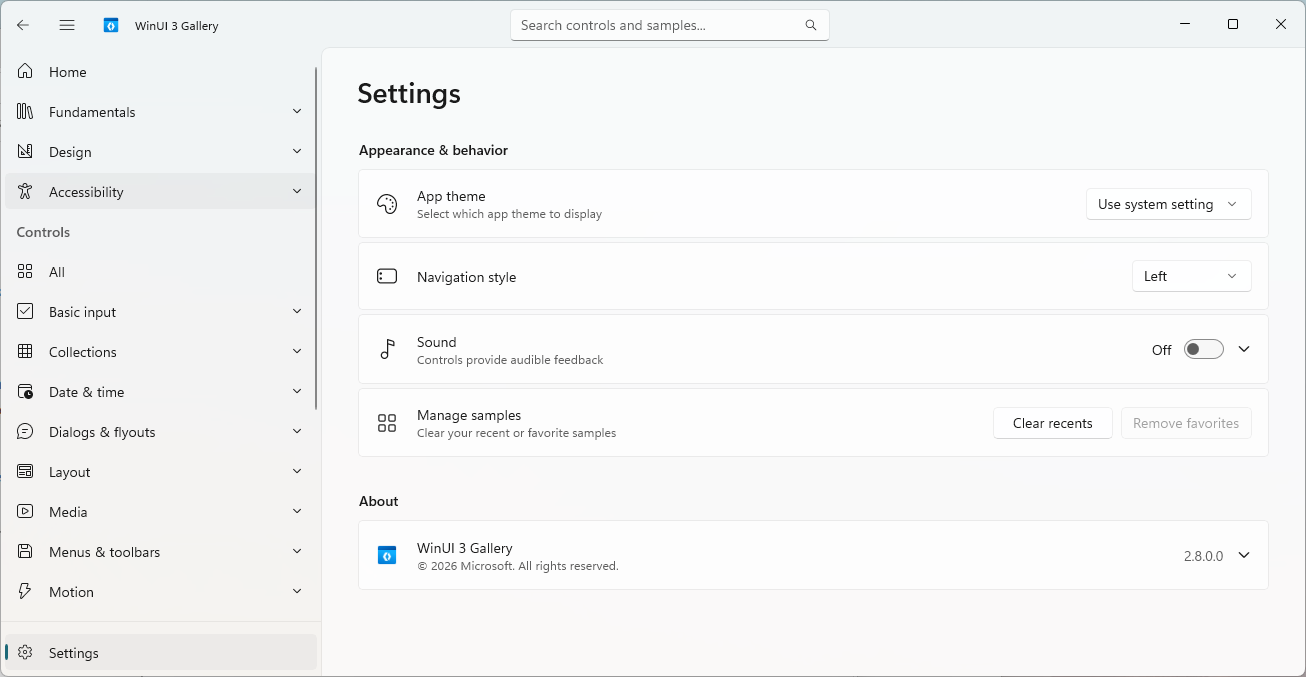The image size is (1306, 677).
Task: Click the Date & time calendar icon
Action: (25, 391)
